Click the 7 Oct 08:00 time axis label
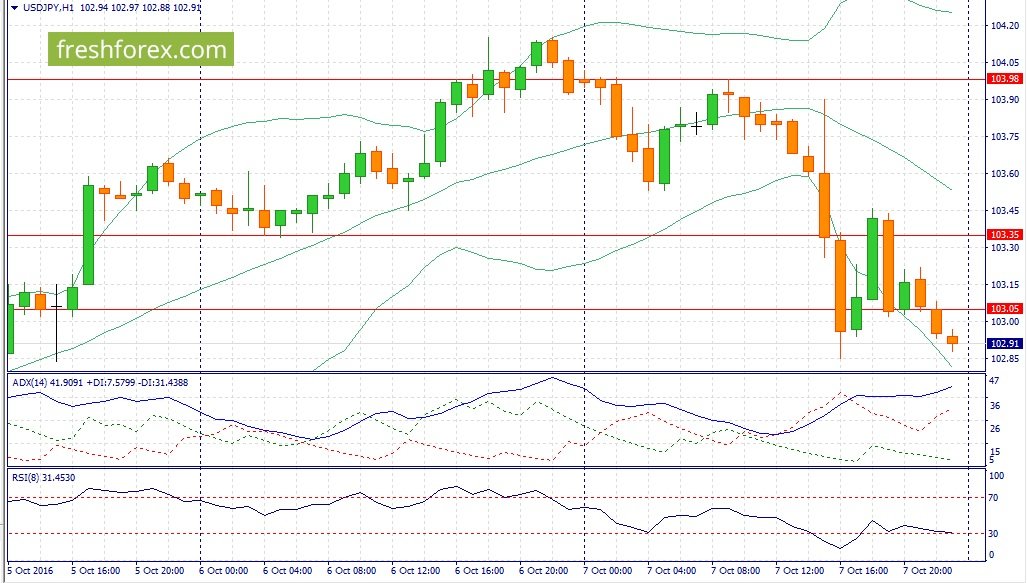 736,571
